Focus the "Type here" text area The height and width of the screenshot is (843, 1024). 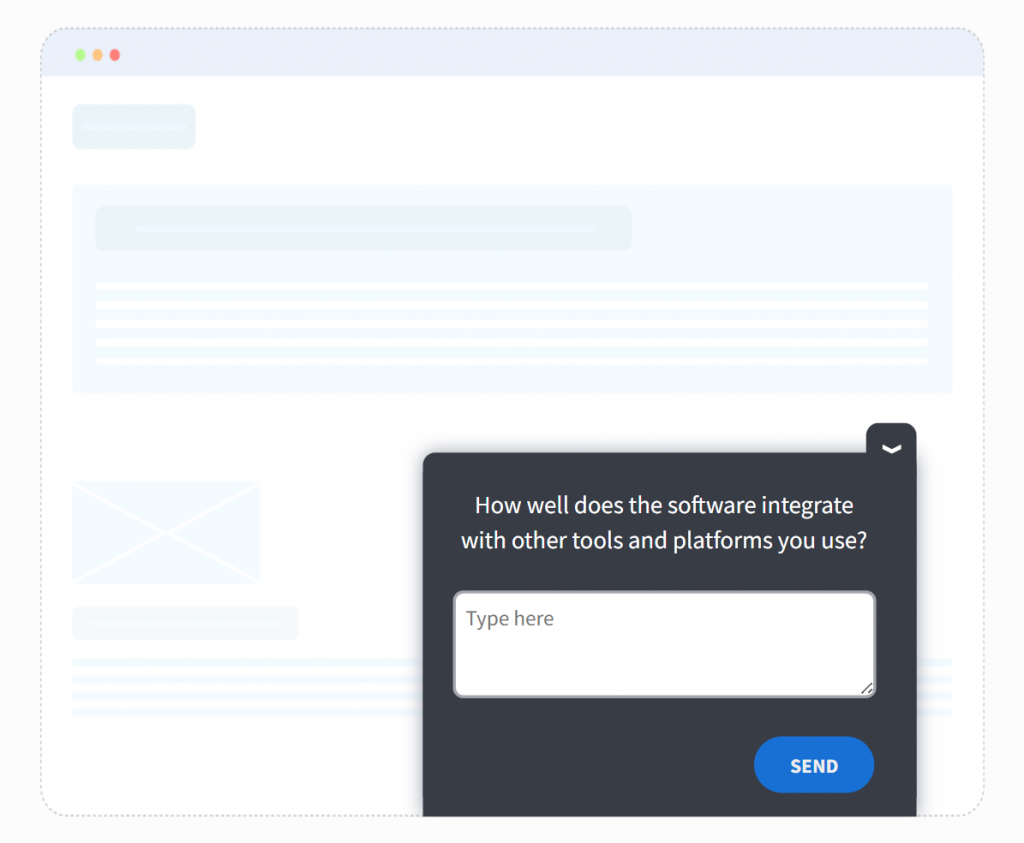coord(664,644)
